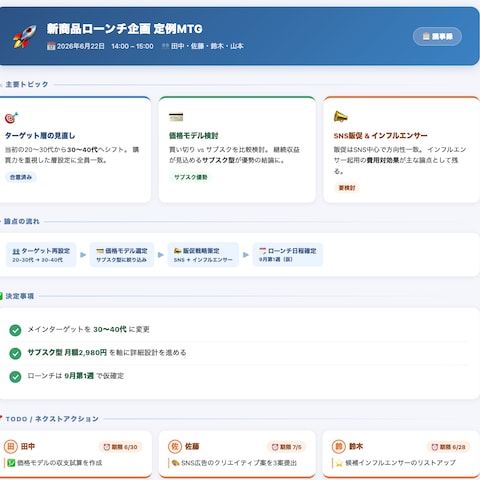The width and height of the screenshot is (480, 480).
Task: Click the meeting time 14:00 – 15:00
Action: click(132, 46)
